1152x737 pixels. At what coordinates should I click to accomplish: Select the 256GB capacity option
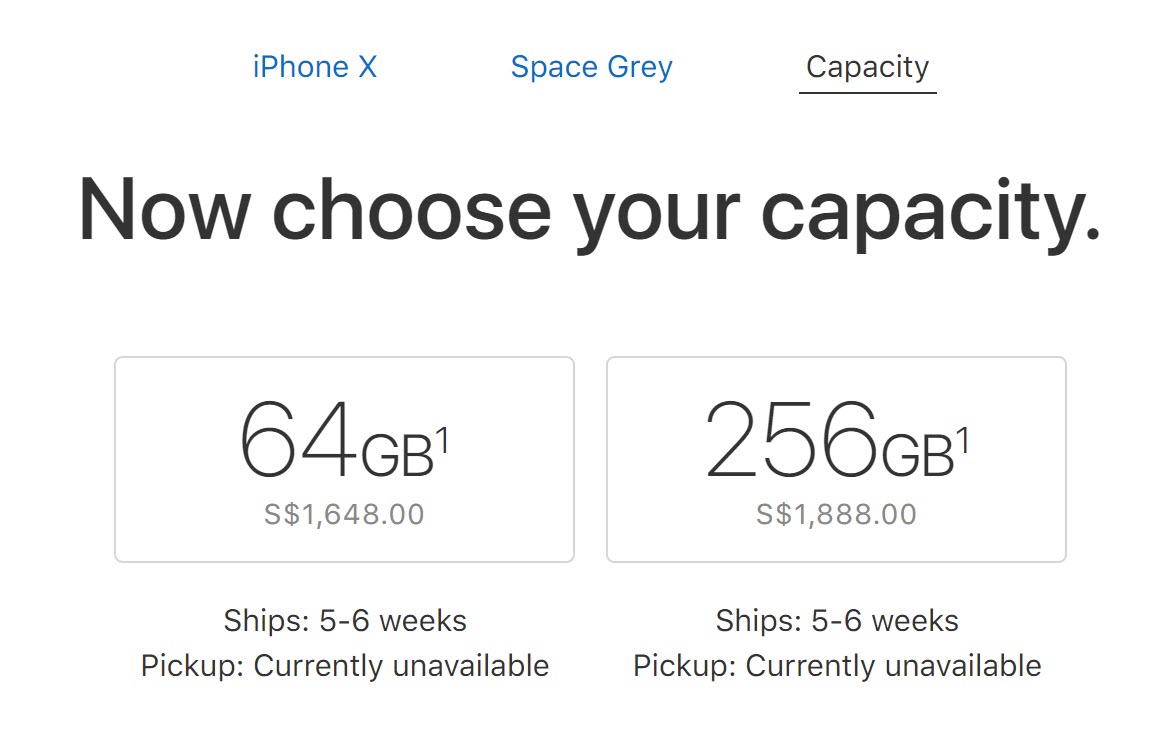pyautogui.click(x=836, y=458)
